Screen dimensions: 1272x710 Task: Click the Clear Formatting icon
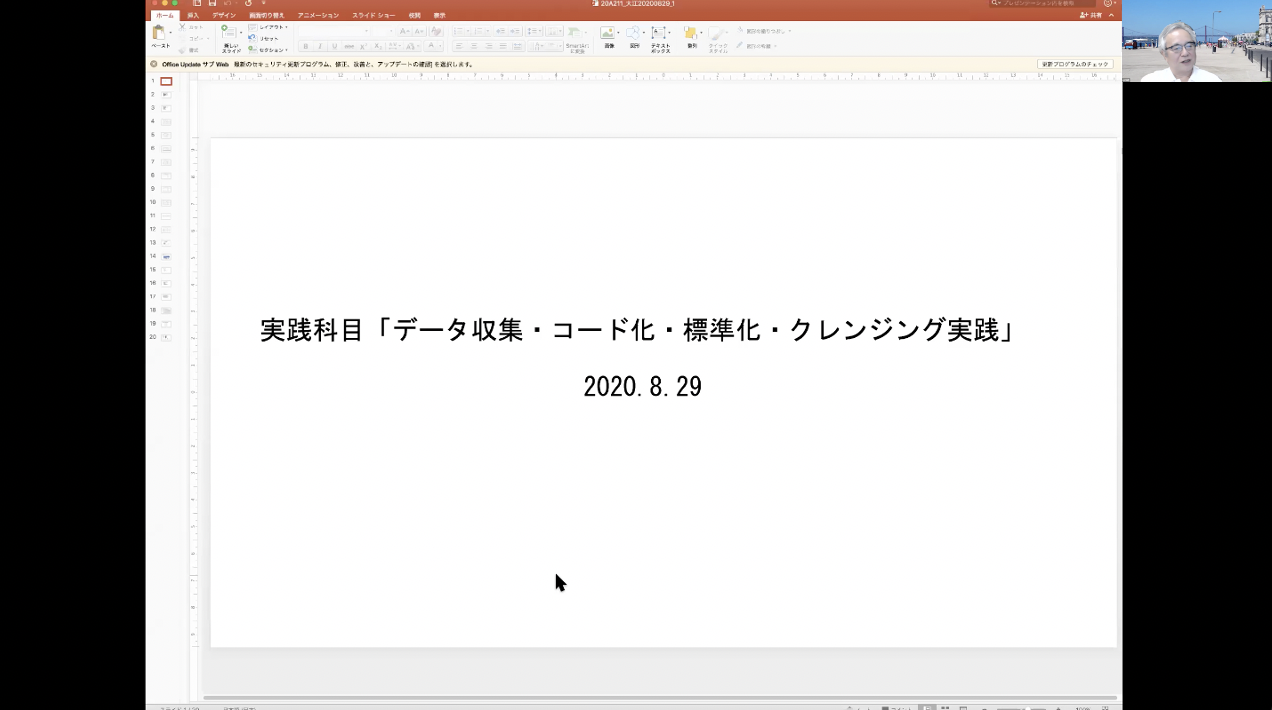coord(436,31)
